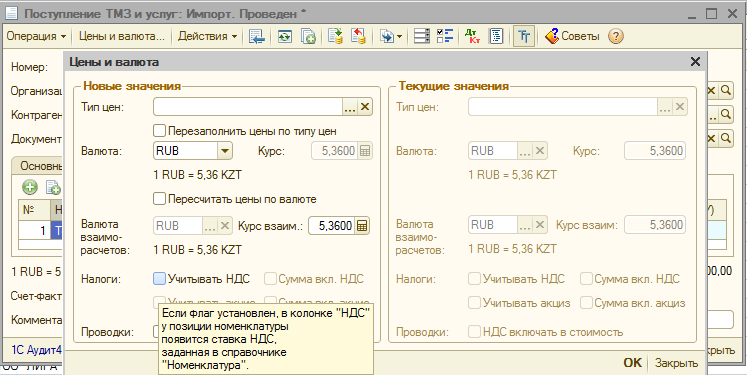Click the copy-row icon beside the green plus
Screen dimensions: 747x375
(x=53, y=187)
